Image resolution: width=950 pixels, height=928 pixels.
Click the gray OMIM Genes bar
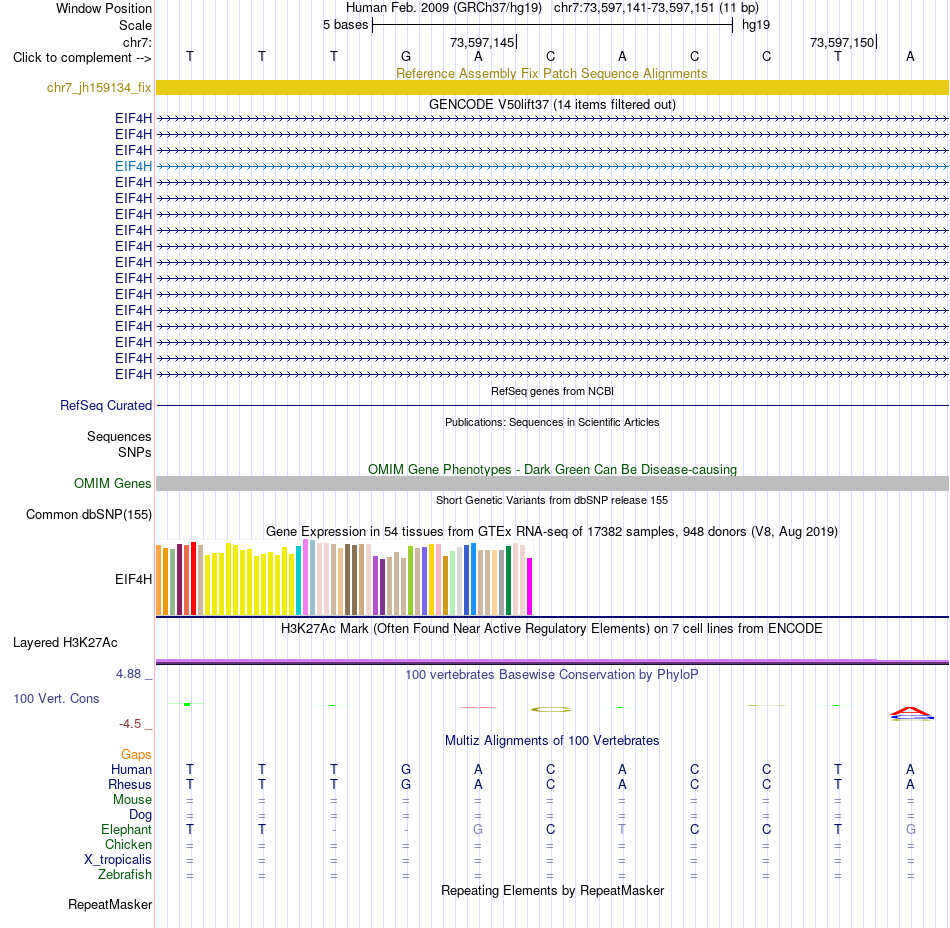point(552,483)
